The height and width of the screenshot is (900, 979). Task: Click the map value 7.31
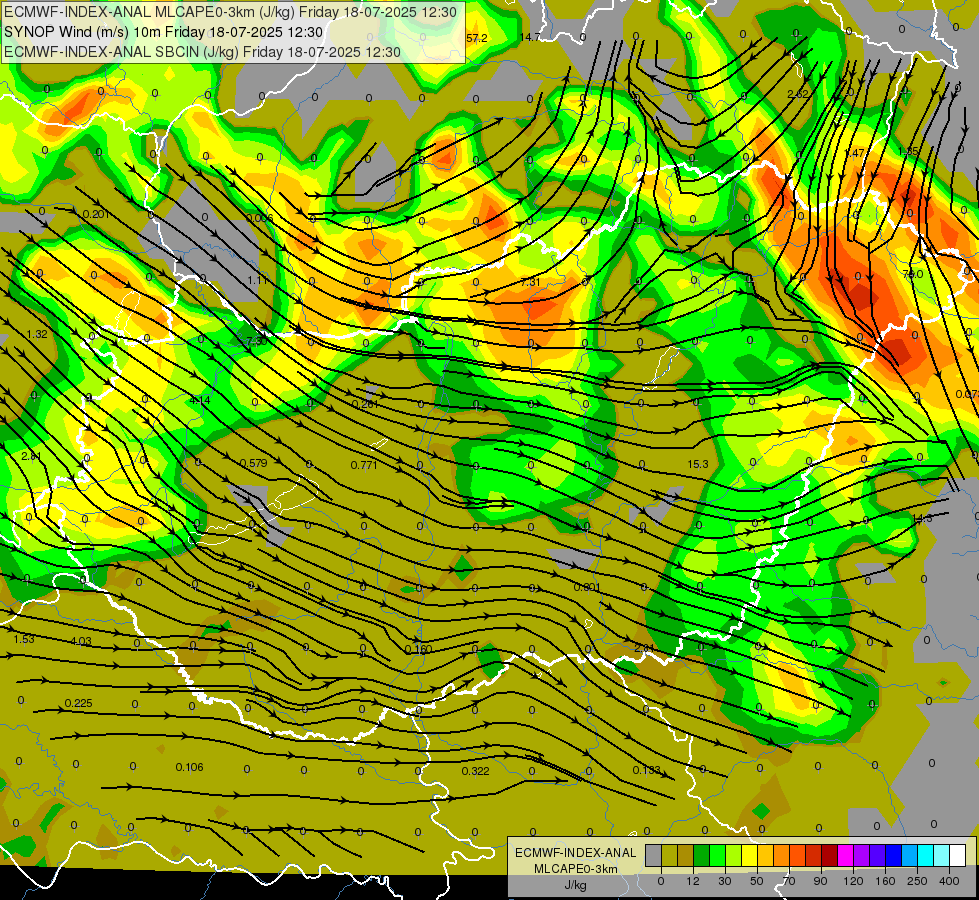pos(530,282)
